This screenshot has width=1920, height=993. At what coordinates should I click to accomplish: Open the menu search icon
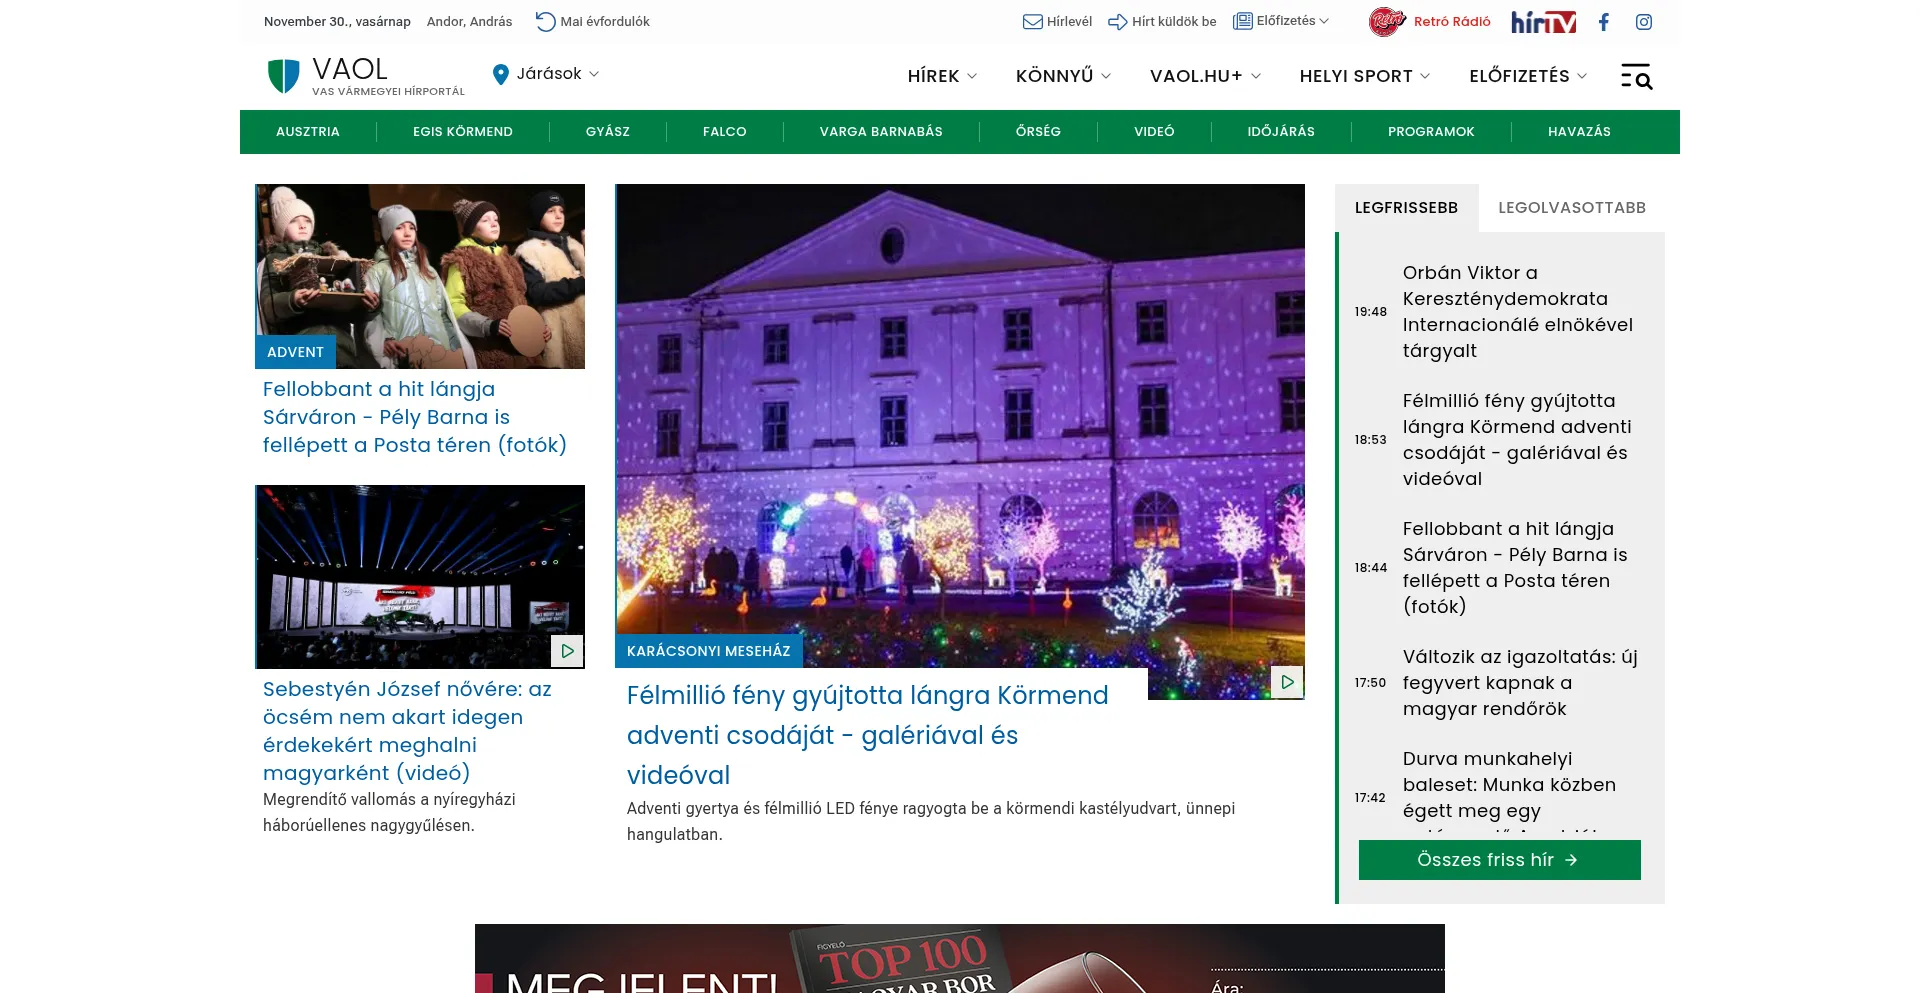click(x=1636, y=76)
